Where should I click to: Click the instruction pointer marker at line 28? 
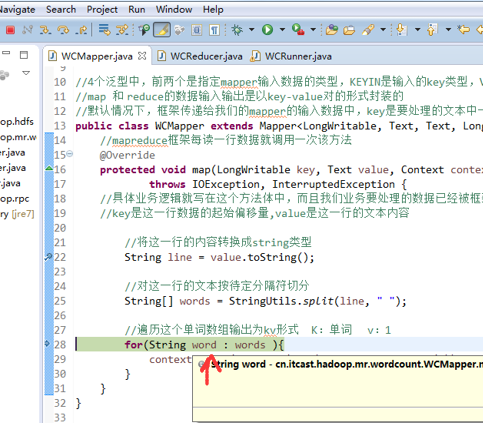point(48,343)
